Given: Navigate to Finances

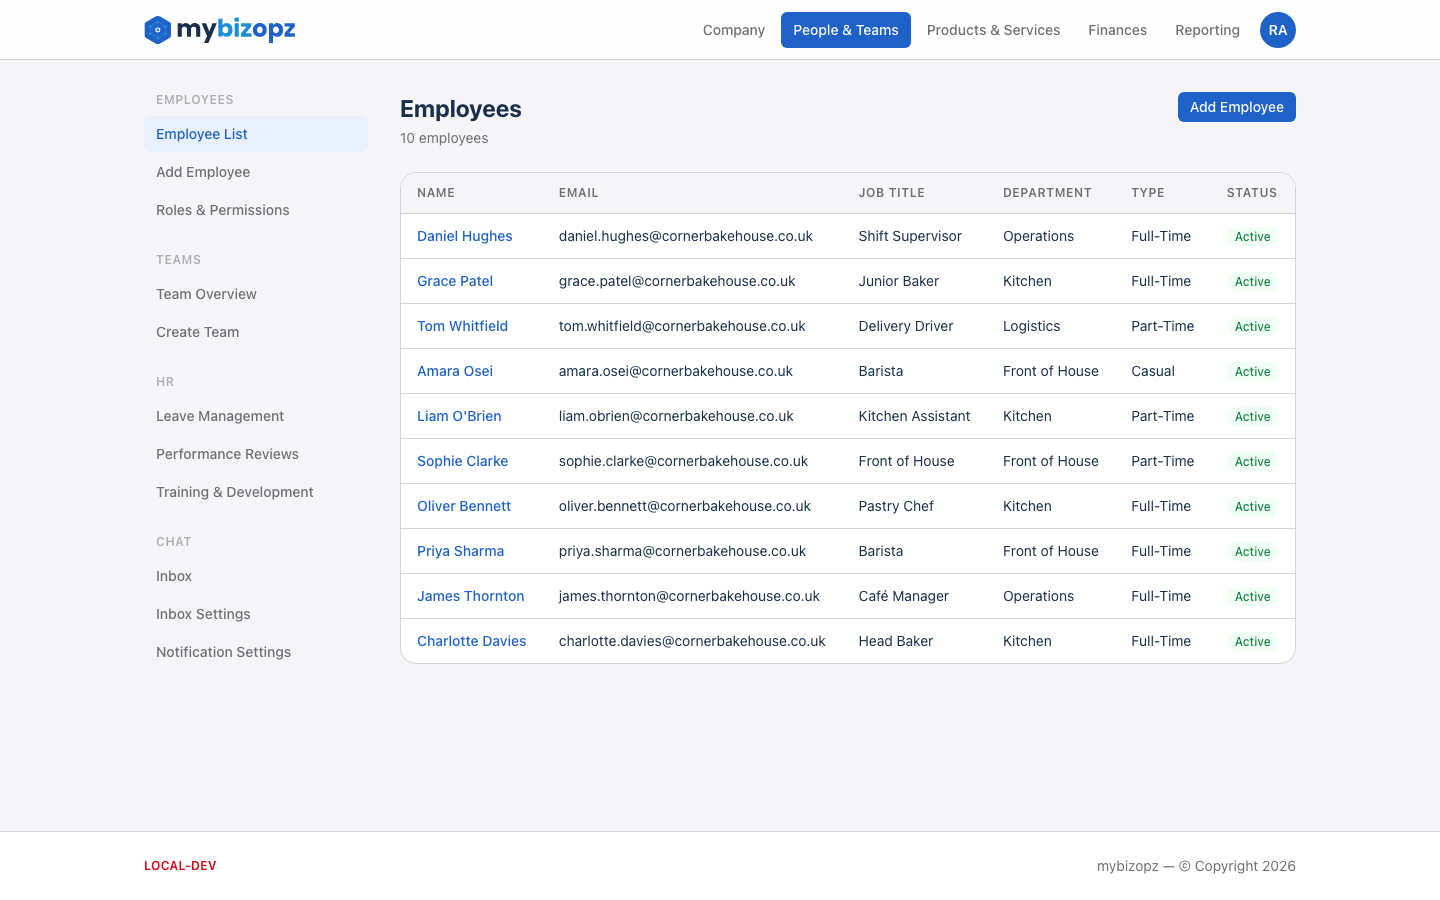Looking at the screenshot, I should pos(1117,30).
